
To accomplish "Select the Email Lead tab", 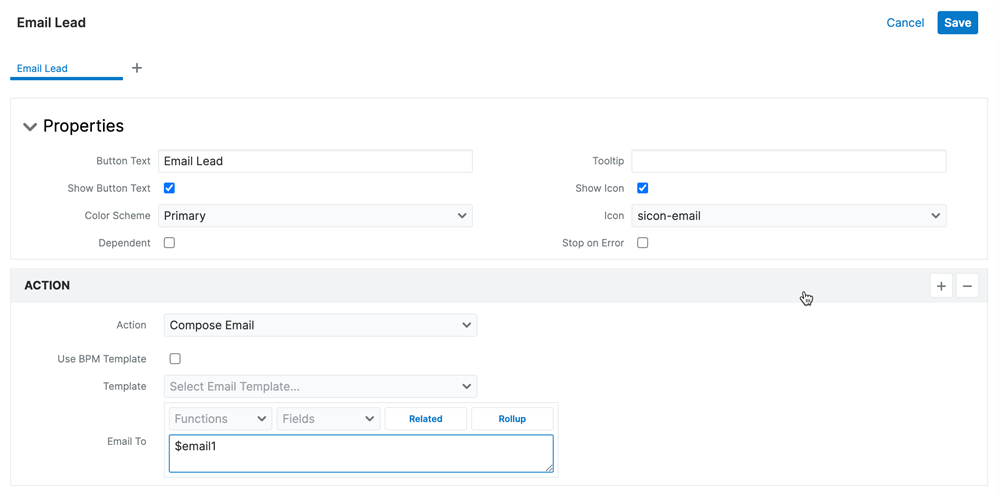I will point(43,69).
